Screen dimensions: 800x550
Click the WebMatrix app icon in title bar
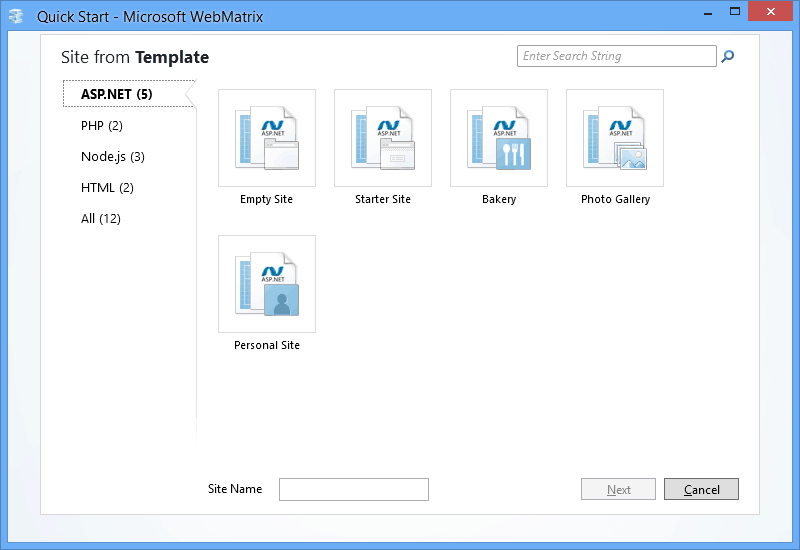pos(16,16)
